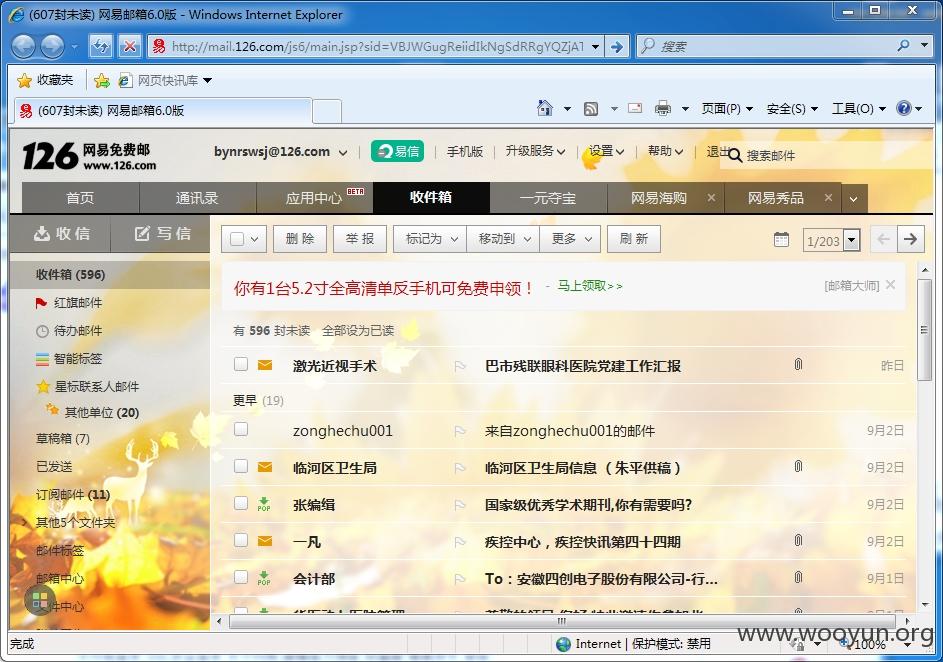Click the vertical scrollbar thumb of mail list
Screen dimensions: 943x662
point(924,329)
